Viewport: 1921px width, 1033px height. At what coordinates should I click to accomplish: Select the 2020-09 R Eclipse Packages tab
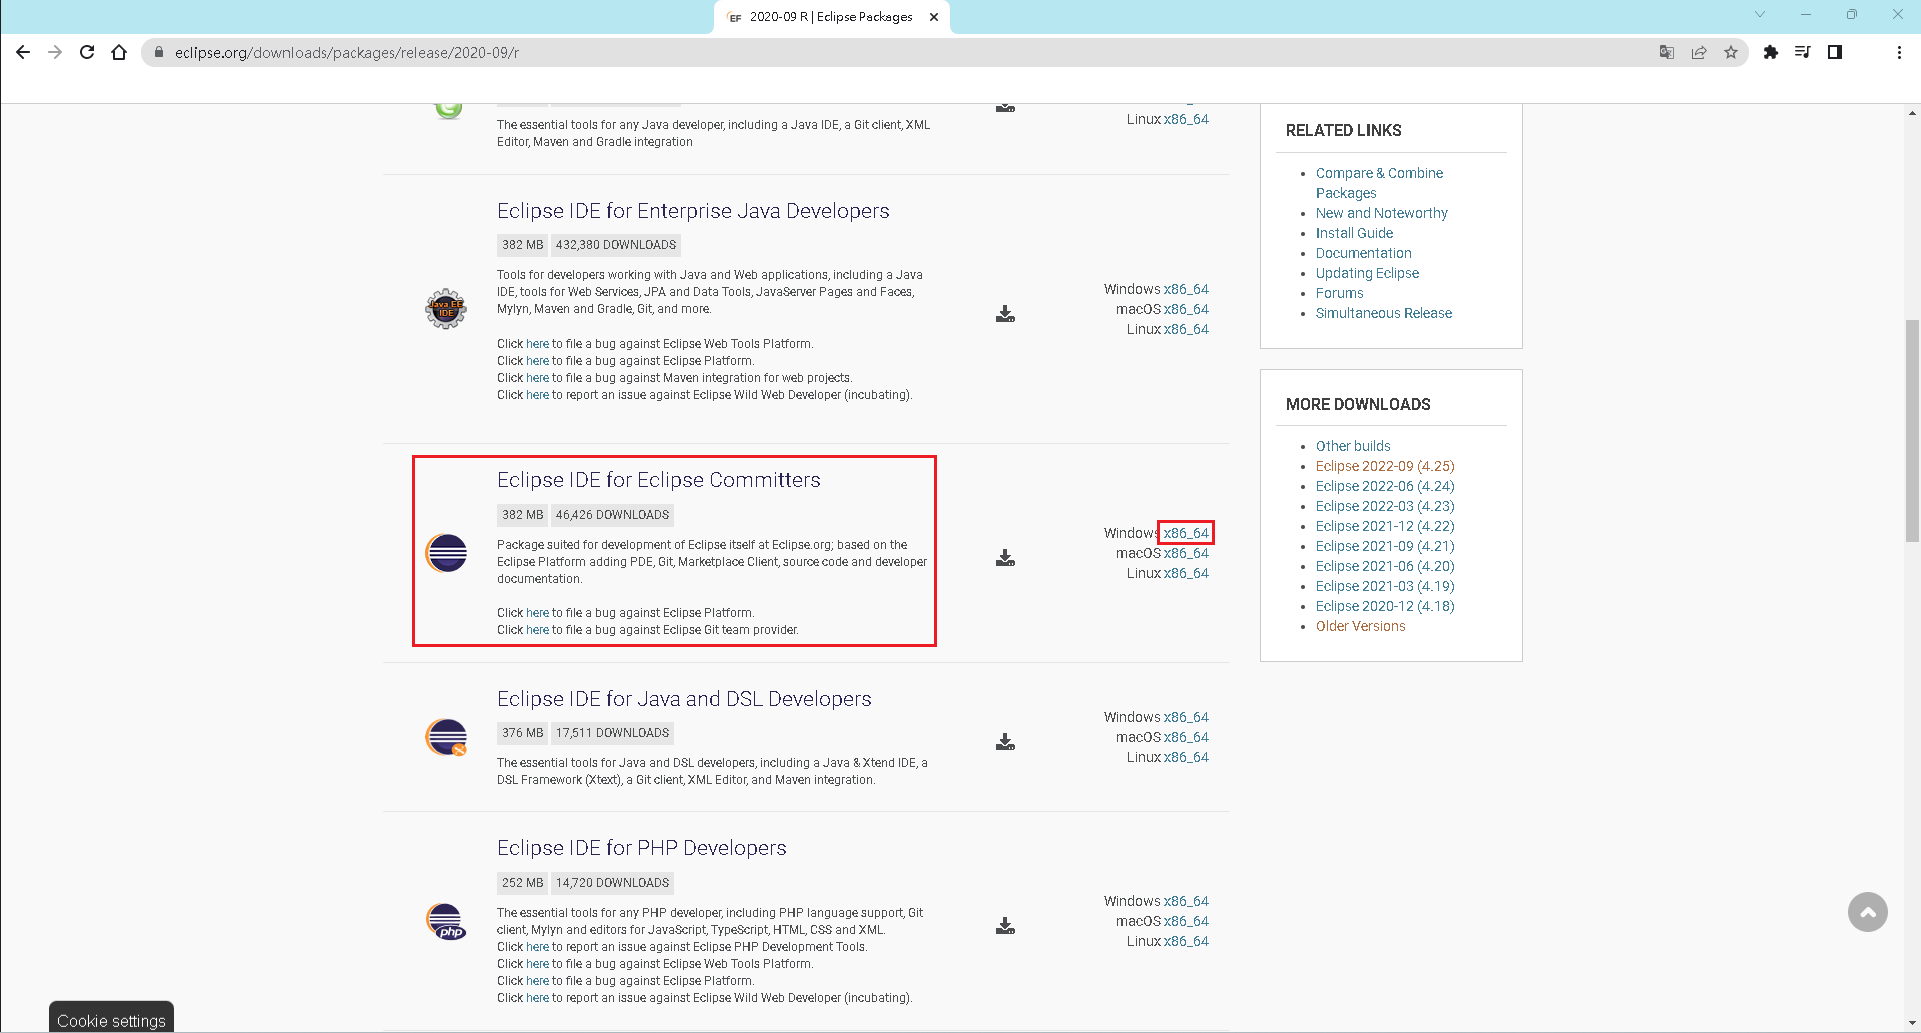point(830,17)
